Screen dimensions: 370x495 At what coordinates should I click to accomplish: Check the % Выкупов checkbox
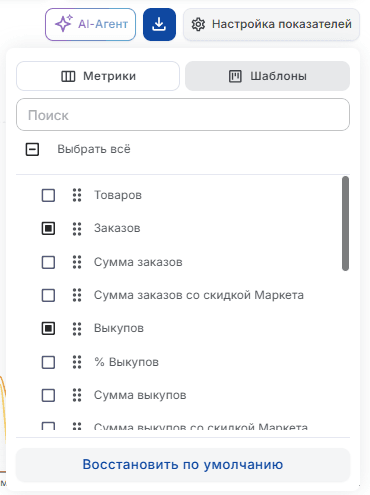[48, 362]
